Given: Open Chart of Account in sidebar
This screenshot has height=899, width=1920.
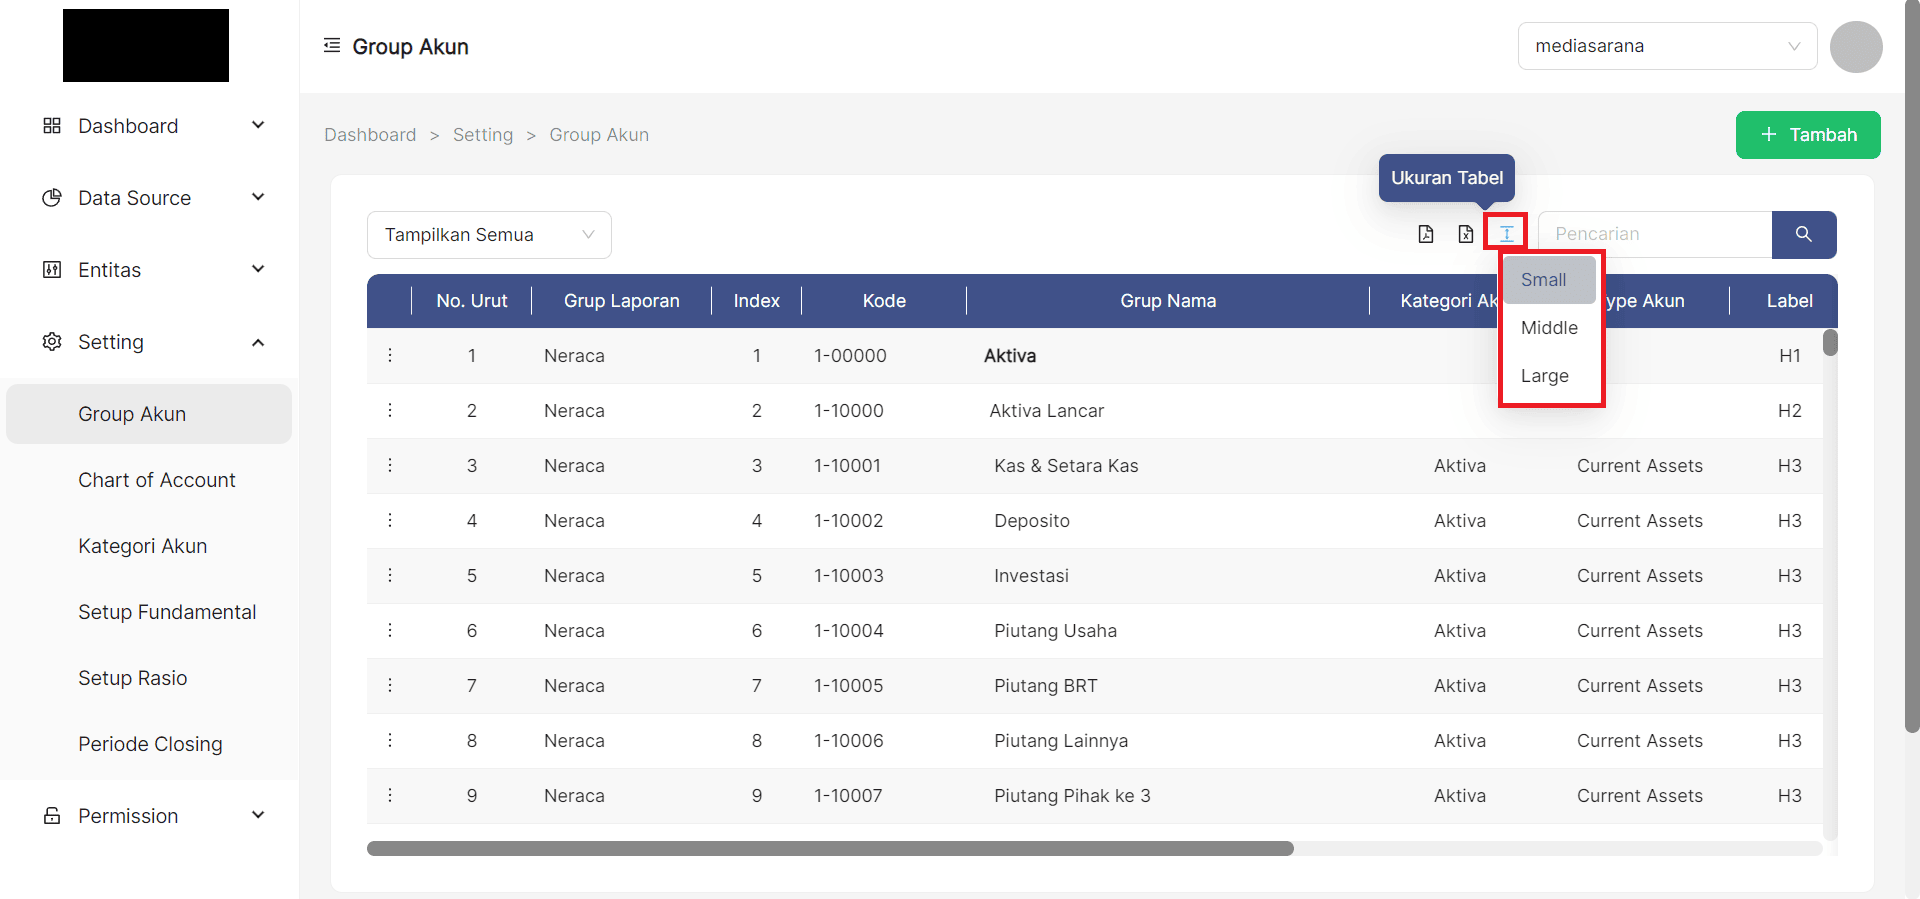Looking at the screenshot, I should [157, 480].
